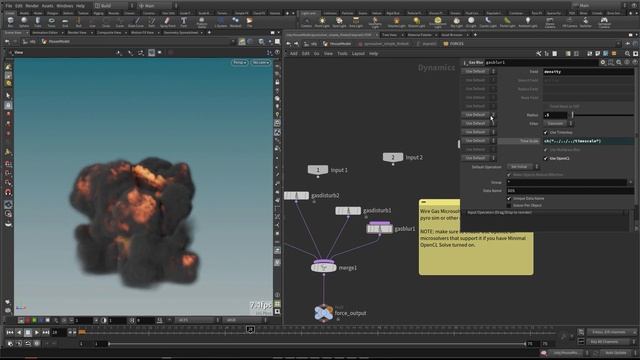Select the Sphere shelf tool
The height and width of the screenshot is (360, 640).
24,22
